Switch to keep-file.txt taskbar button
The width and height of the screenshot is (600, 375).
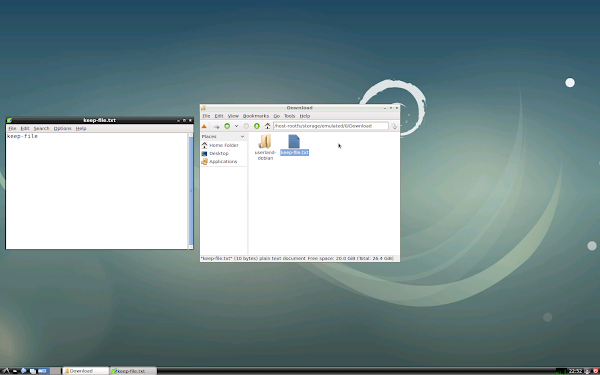pyautogui.click(x=133, y=371)
